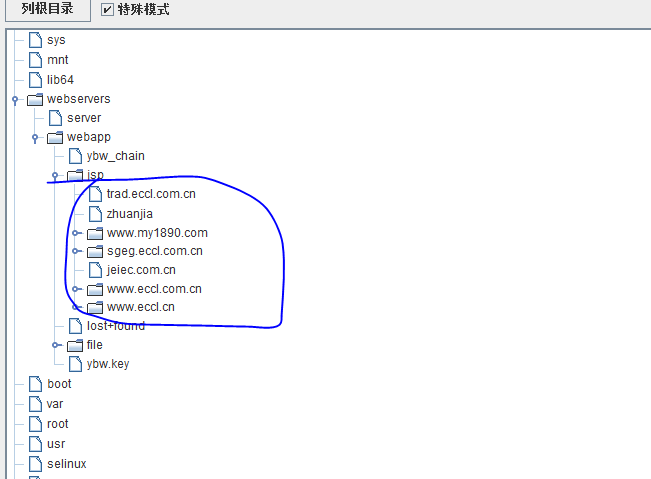The image size is (651, 479).
Task: Click the ybw_chain file icon
Action: click(x=75, y=156)
